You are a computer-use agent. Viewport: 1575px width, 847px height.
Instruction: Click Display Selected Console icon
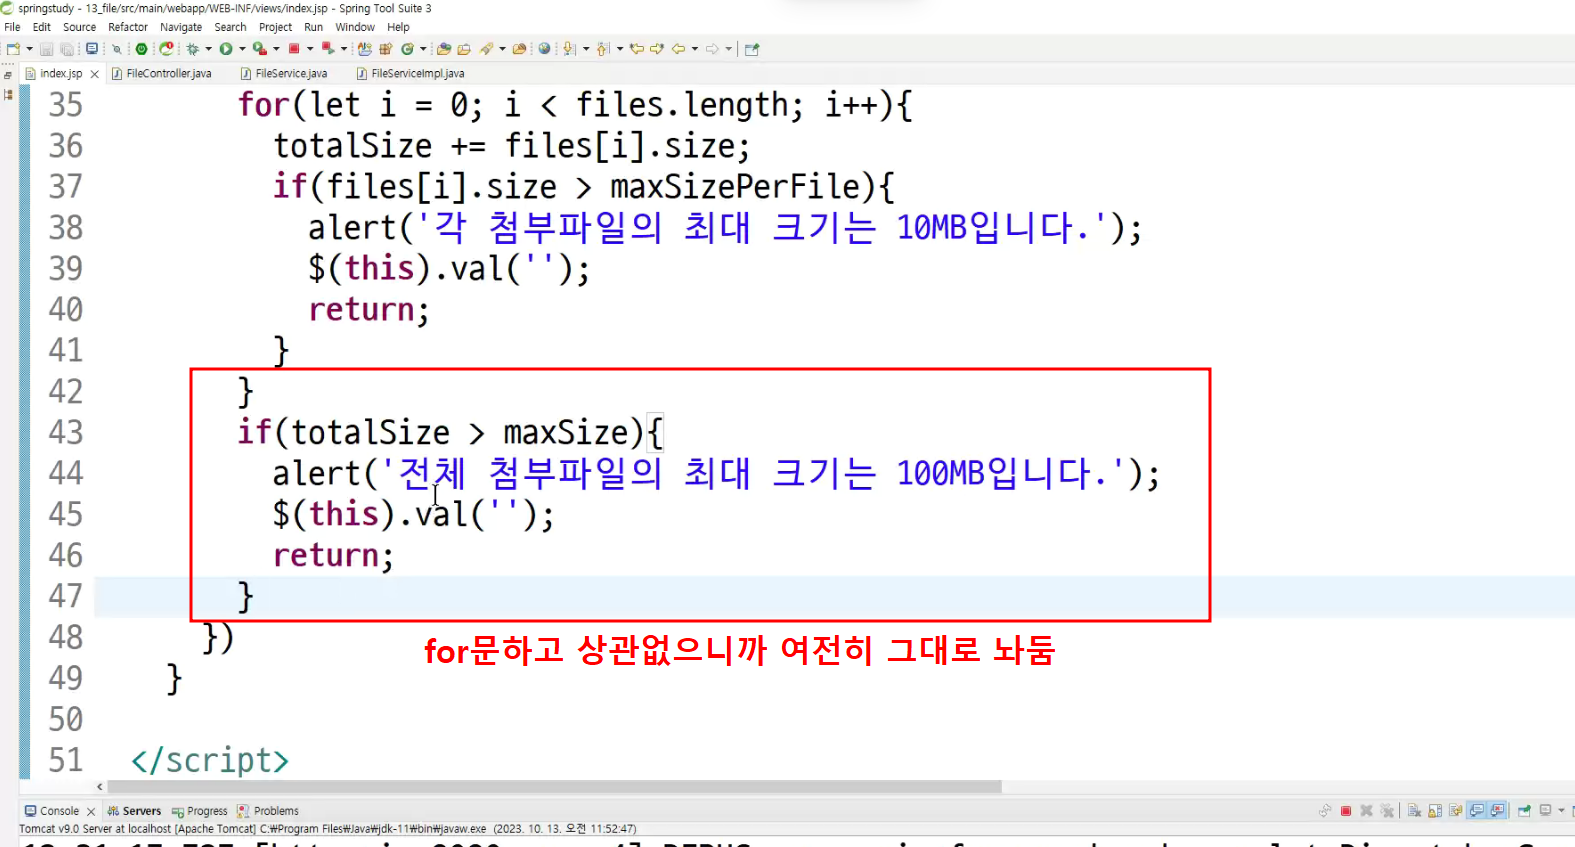1544,811
